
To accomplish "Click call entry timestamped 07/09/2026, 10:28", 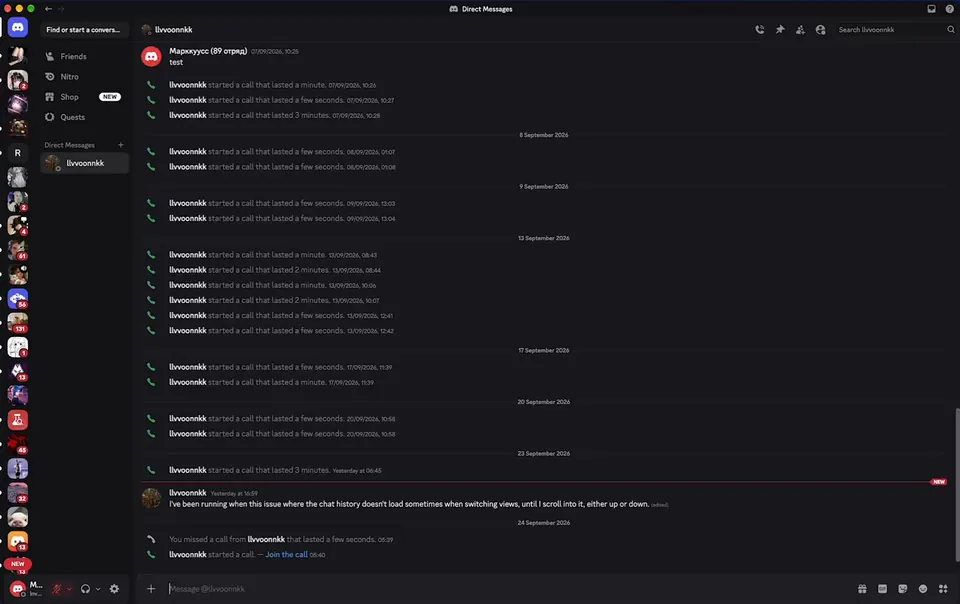I will 274,115.
